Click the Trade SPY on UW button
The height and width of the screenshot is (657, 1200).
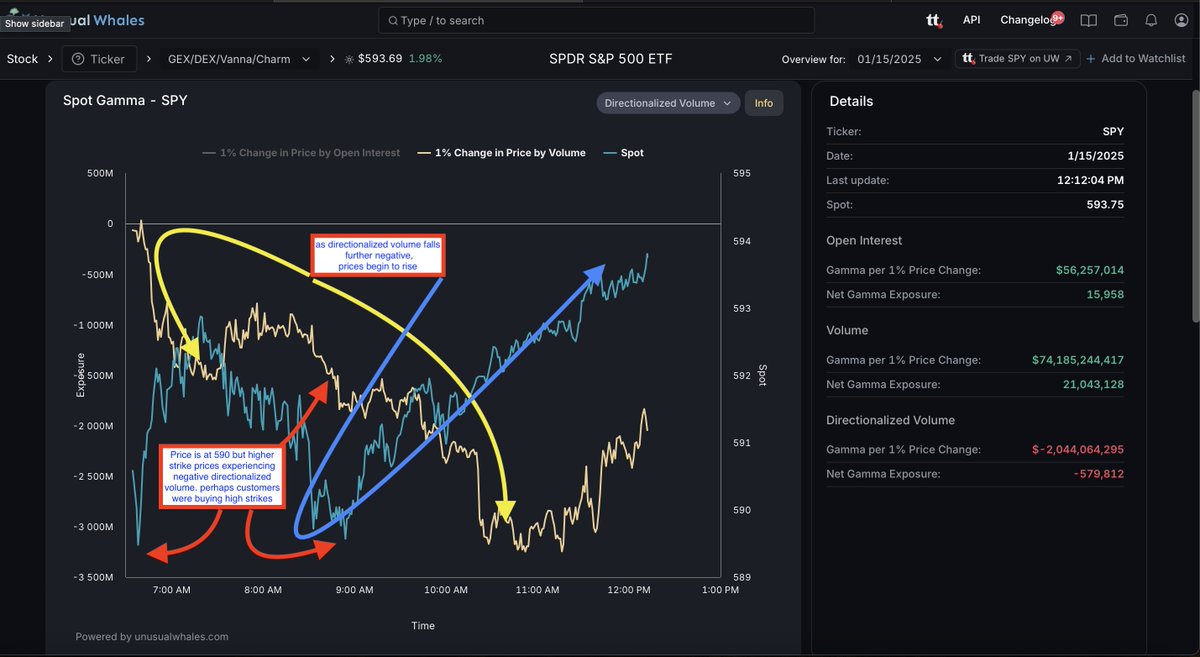[1017, 59]
